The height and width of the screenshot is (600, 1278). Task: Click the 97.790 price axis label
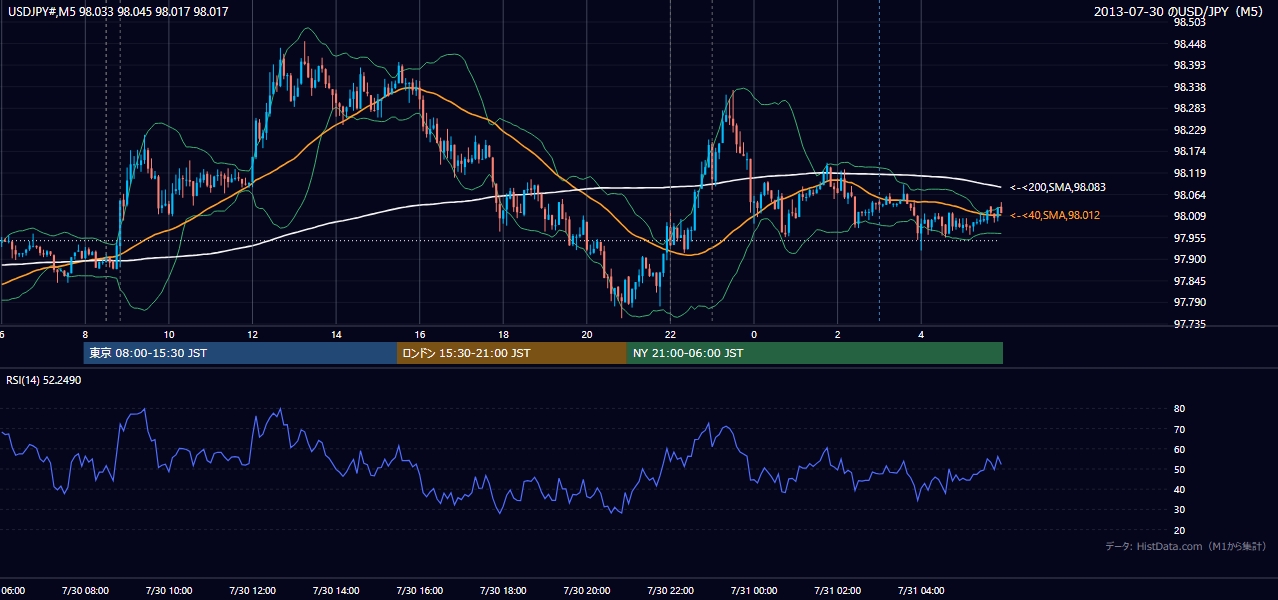pyautogui.click(x=1189, y=302)
